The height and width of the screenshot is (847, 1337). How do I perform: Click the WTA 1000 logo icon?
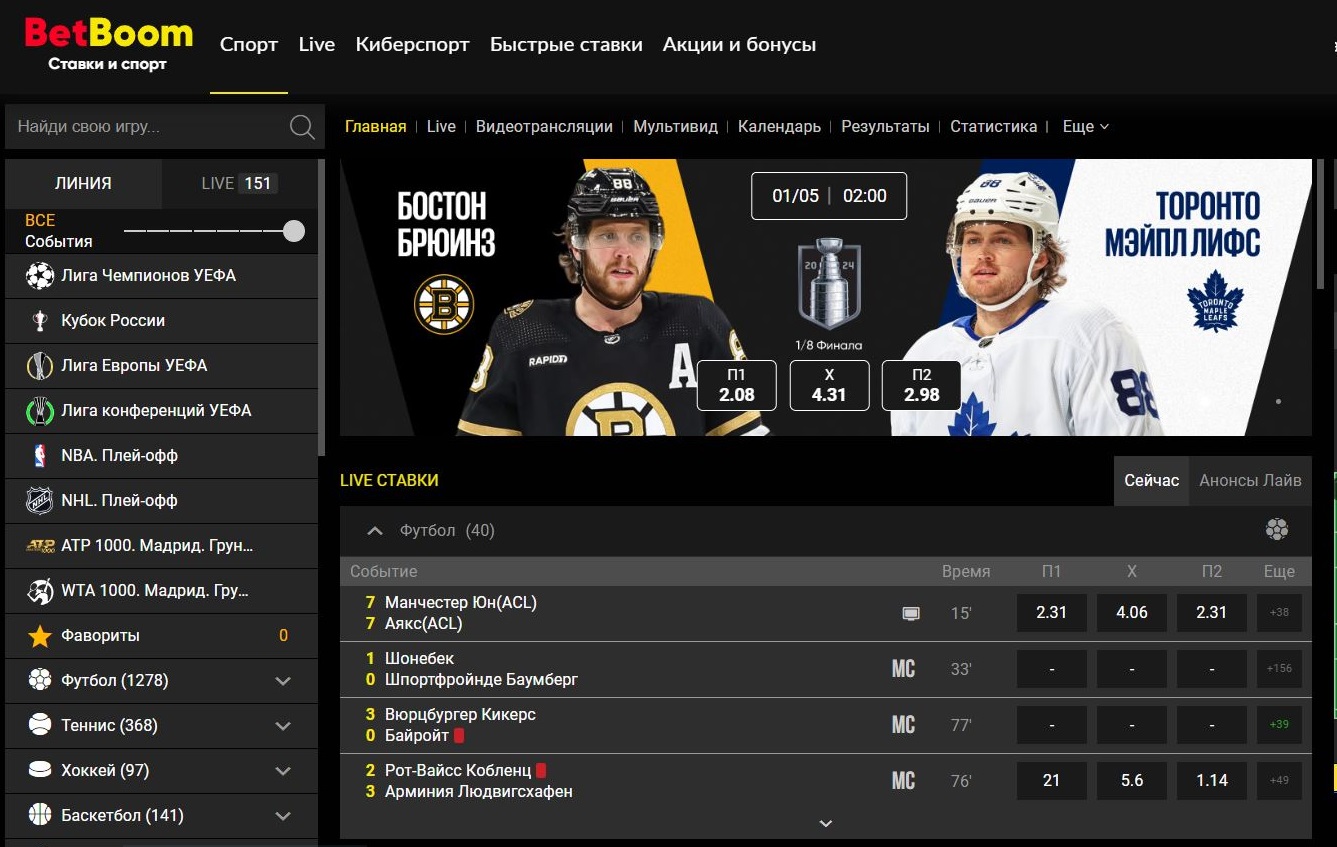[40, 590]
